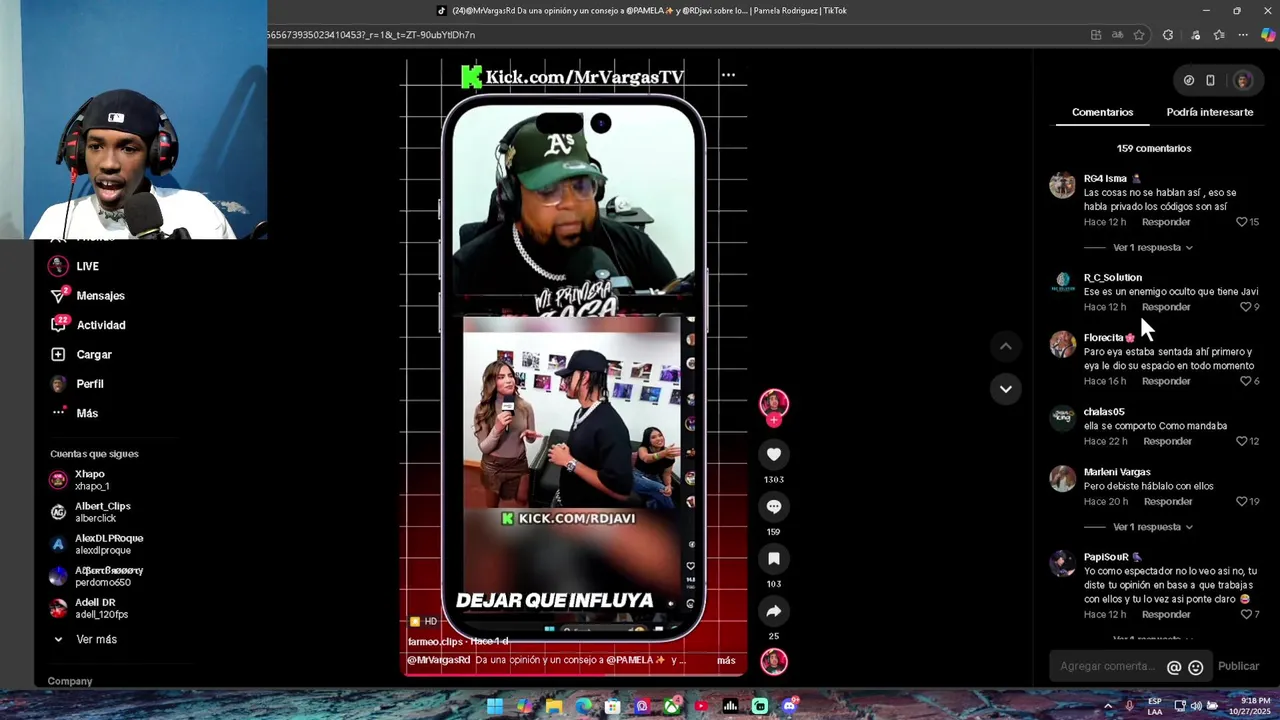Open farmeo.clips author link
Viewport: 1280px width, 720px height.
click(x=437, y=641)
